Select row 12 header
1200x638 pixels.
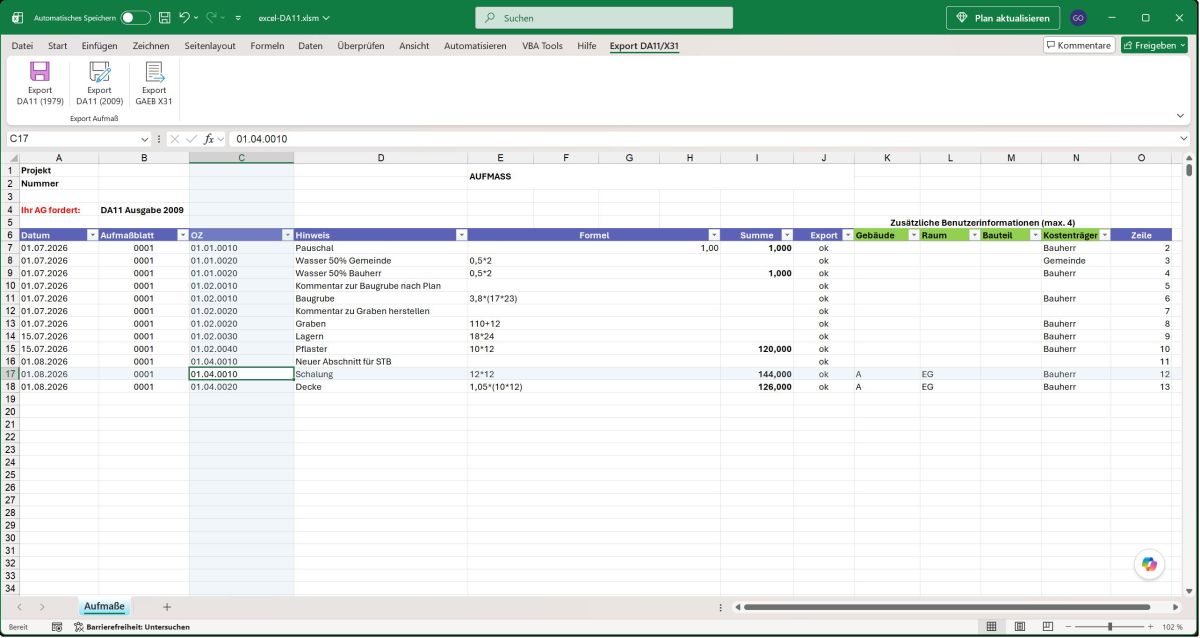click(x=10, y=311)
